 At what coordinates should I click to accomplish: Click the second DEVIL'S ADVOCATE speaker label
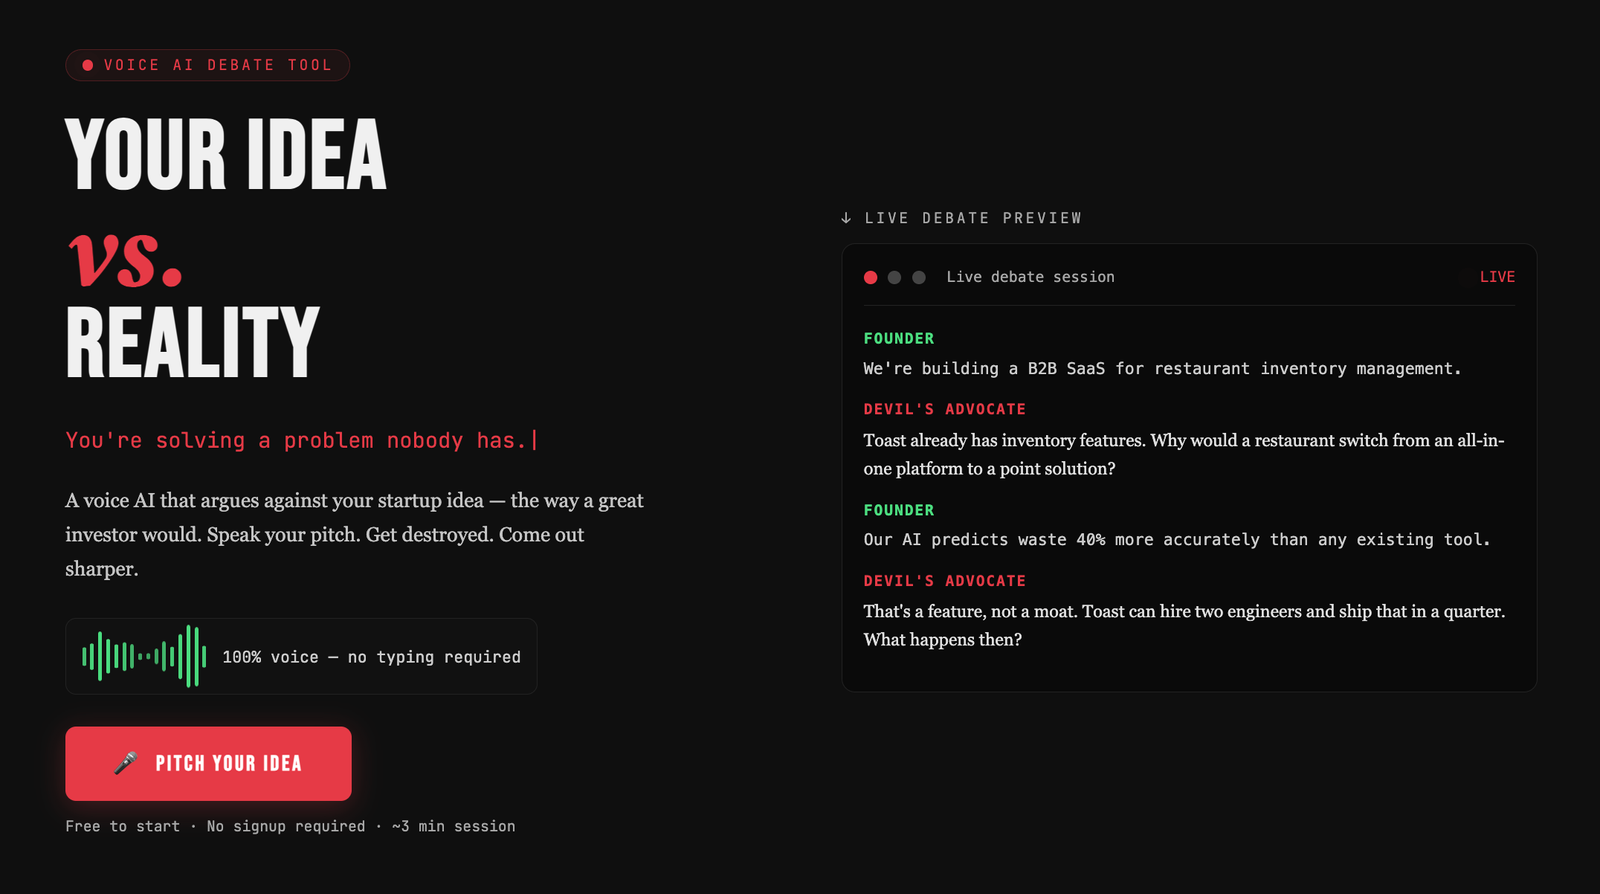[x=944, y=581]
